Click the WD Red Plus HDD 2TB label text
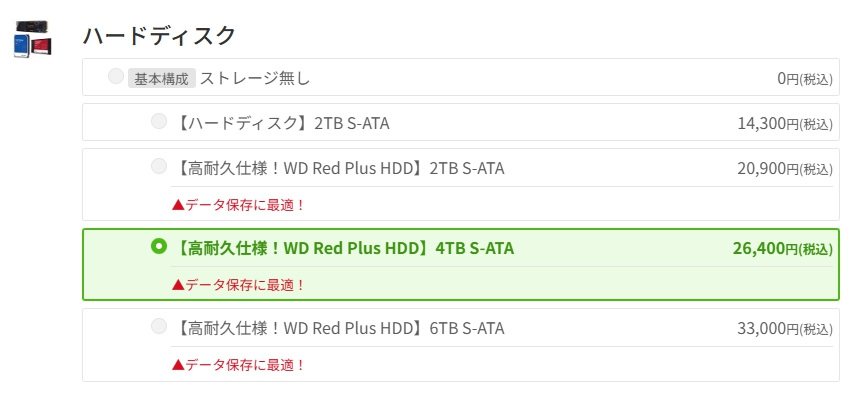862x400 pixels. click(x=339, y=168)
